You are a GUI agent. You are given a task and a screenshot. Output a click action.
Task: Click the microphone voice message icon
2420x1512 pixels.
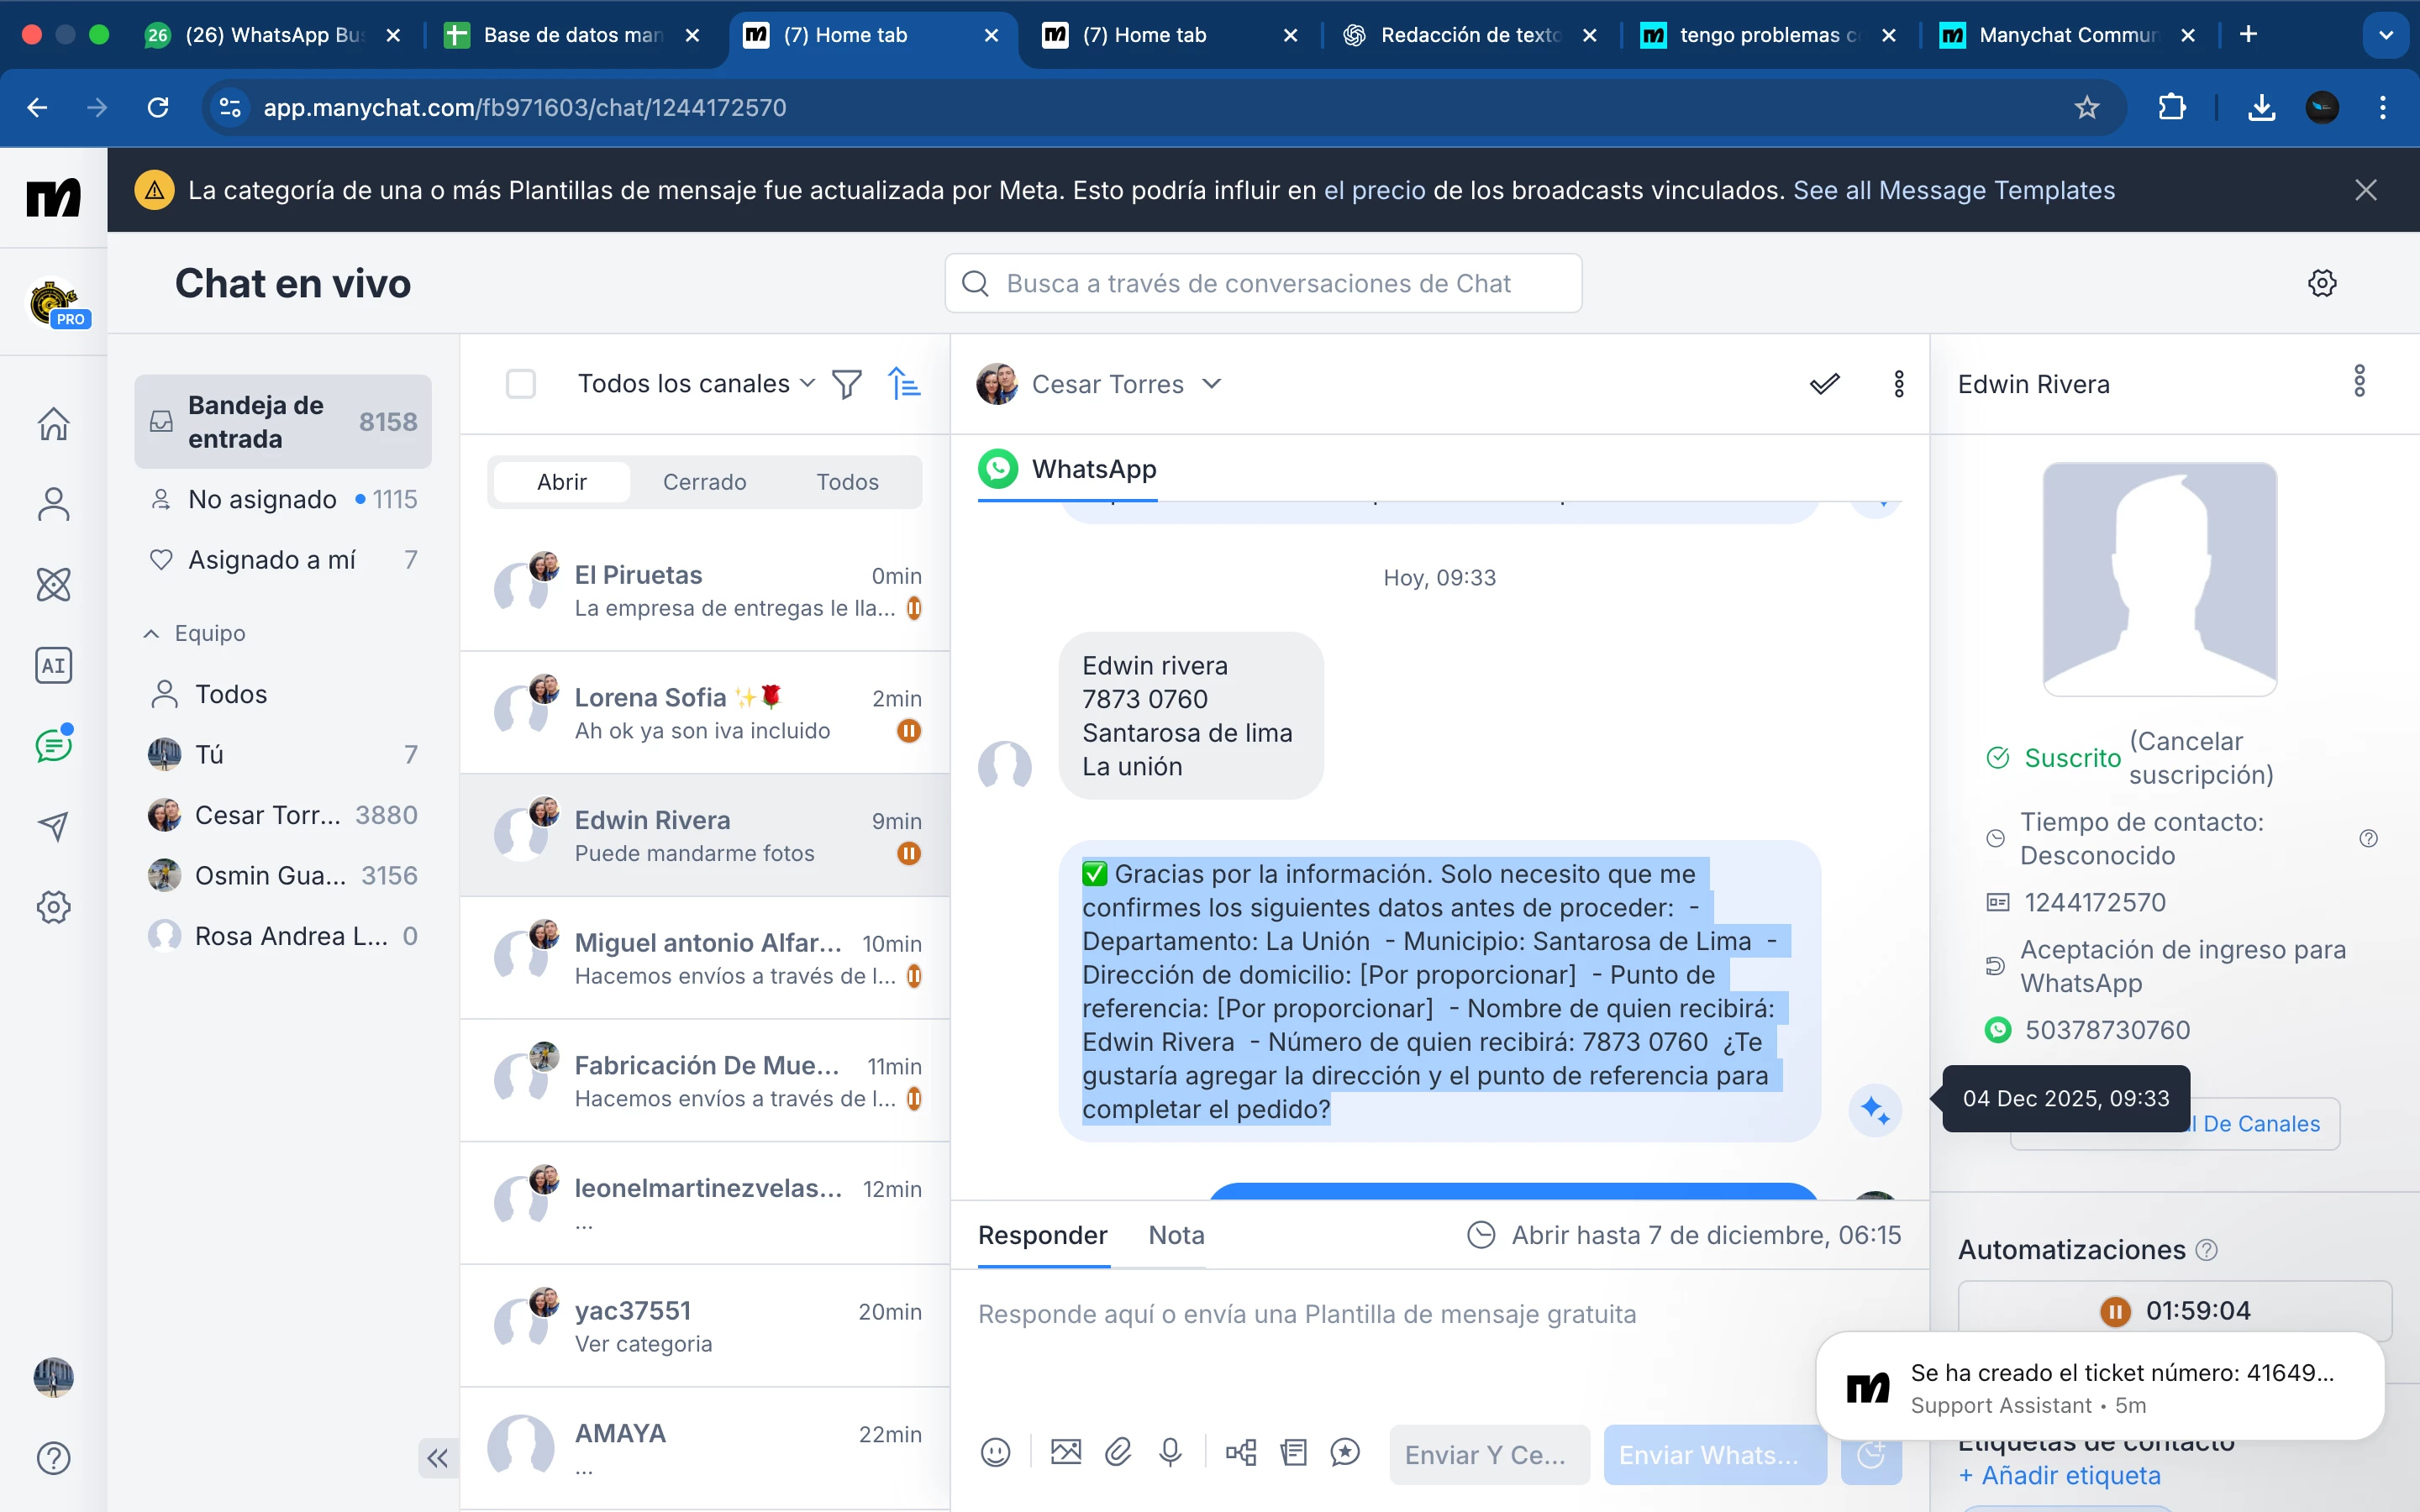click(1170, 1452)
